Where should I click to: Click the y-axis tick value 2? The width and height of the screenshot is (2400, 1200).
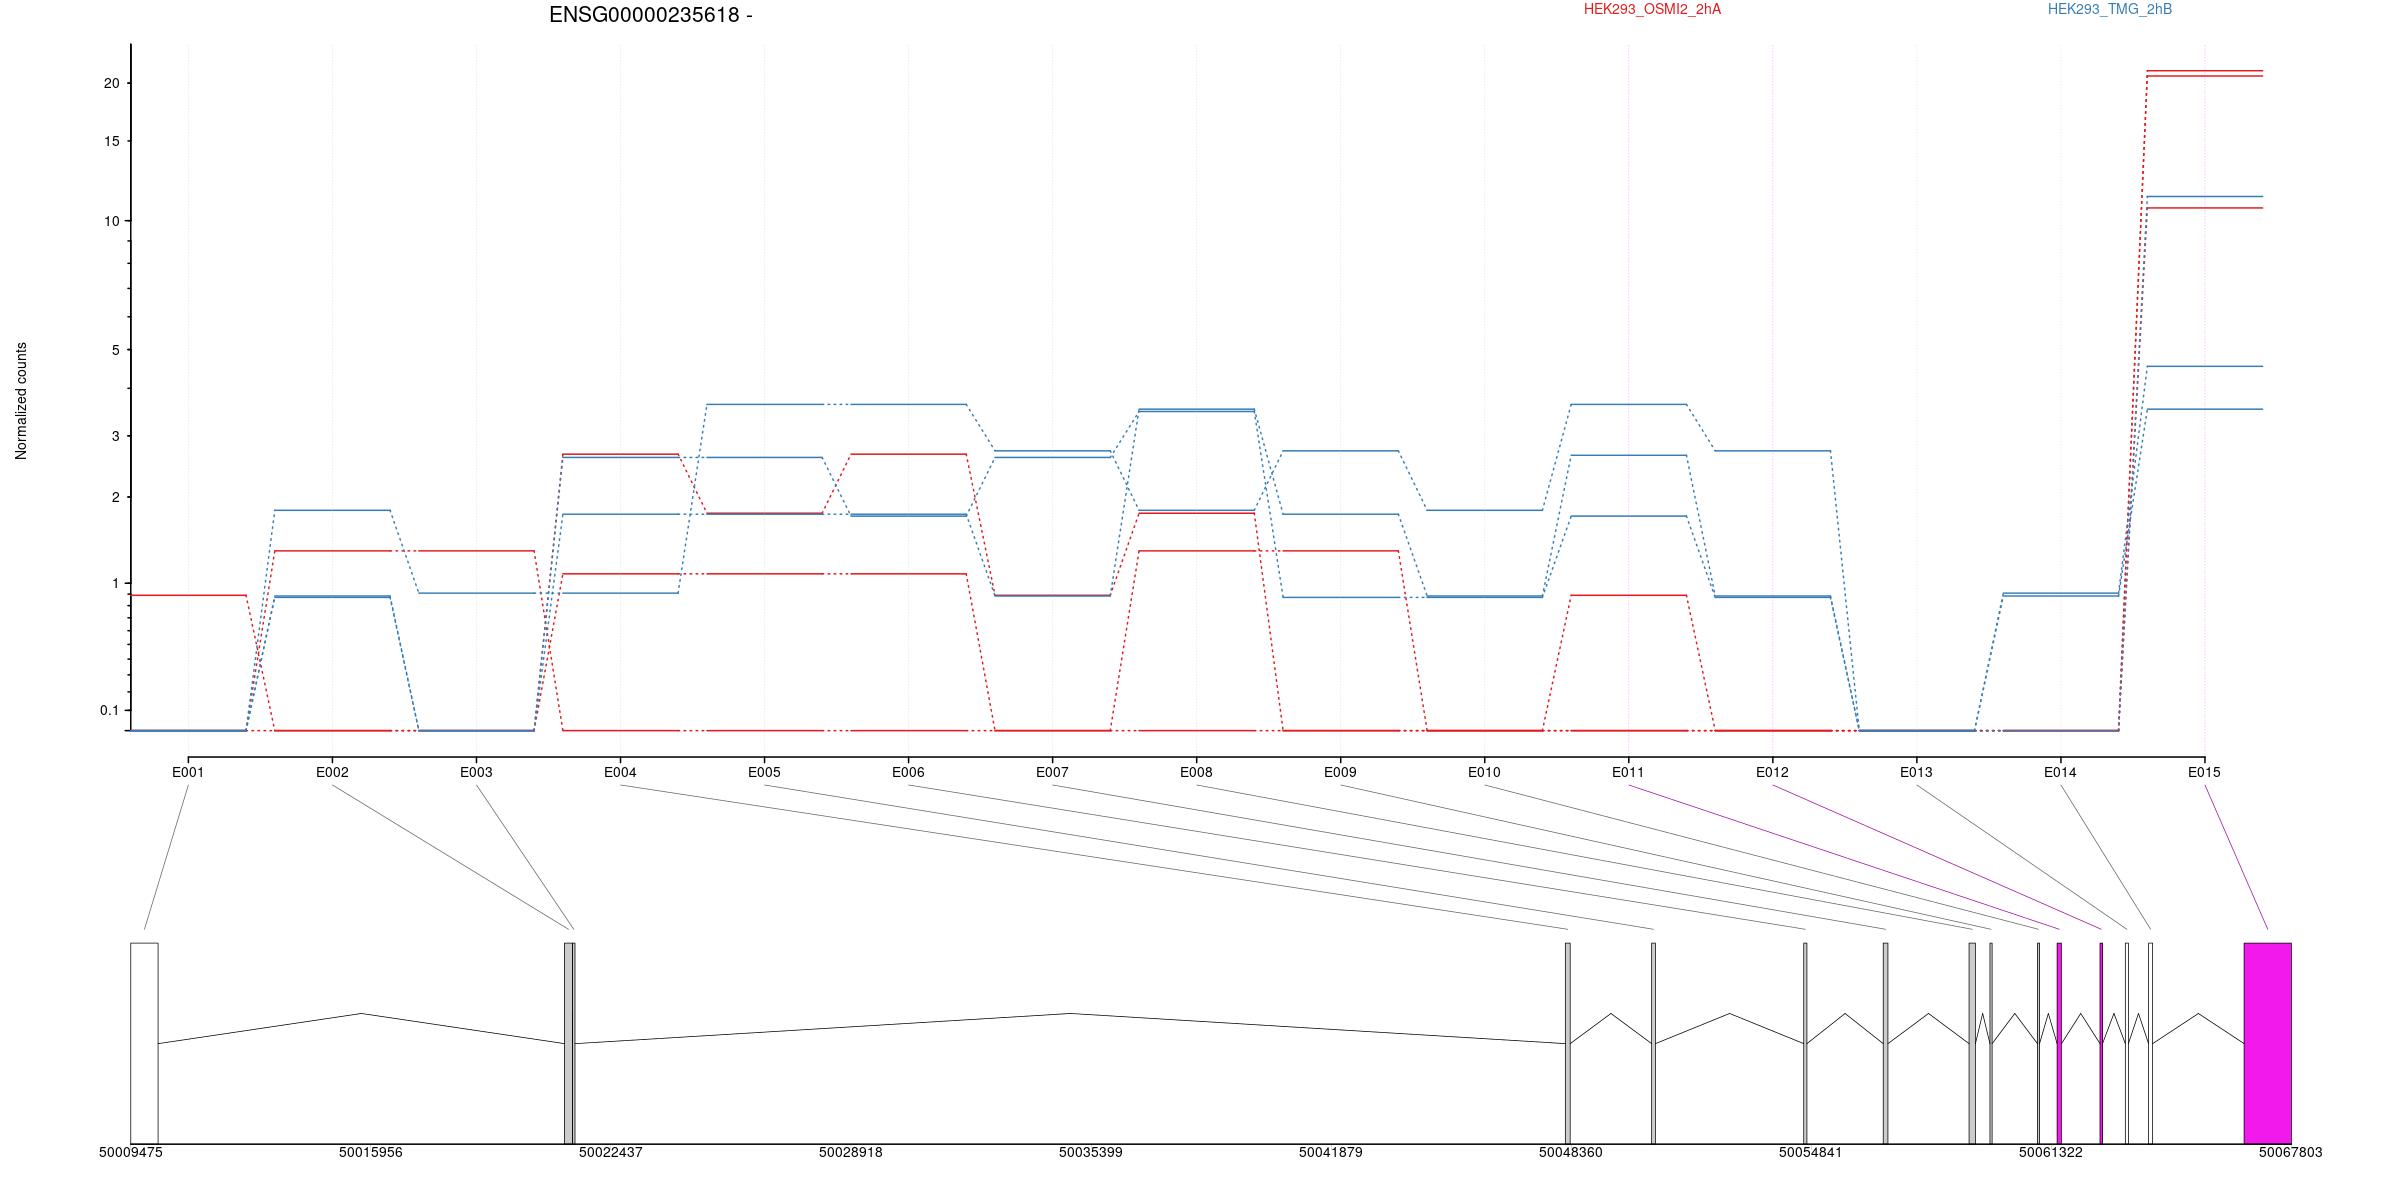click(115, 497)
